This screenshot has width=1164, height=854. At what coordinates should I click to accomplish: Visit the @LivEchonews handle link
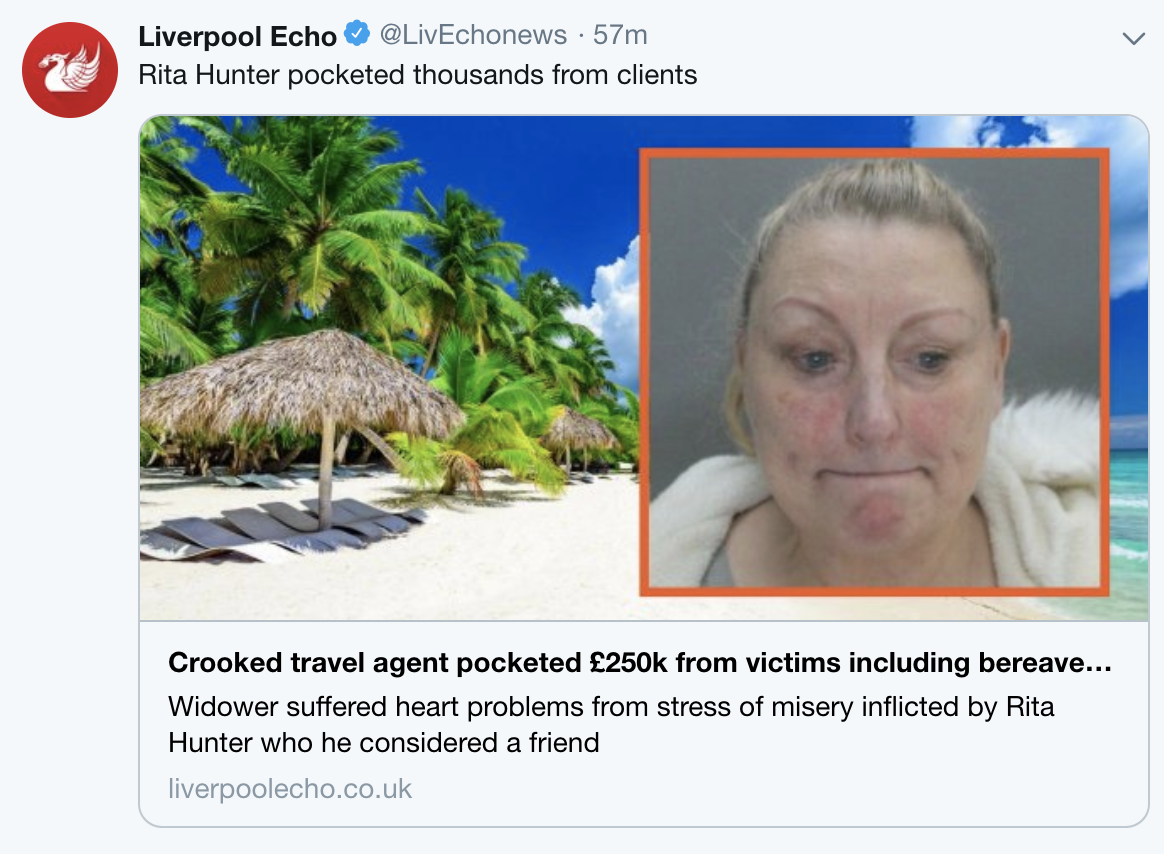473,35
